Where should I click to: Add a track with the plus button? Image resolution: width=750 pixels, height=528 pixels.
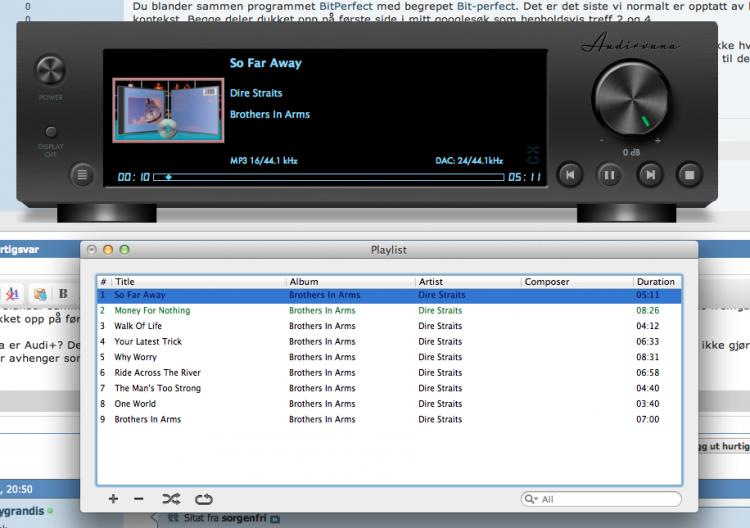click(113, 499)
